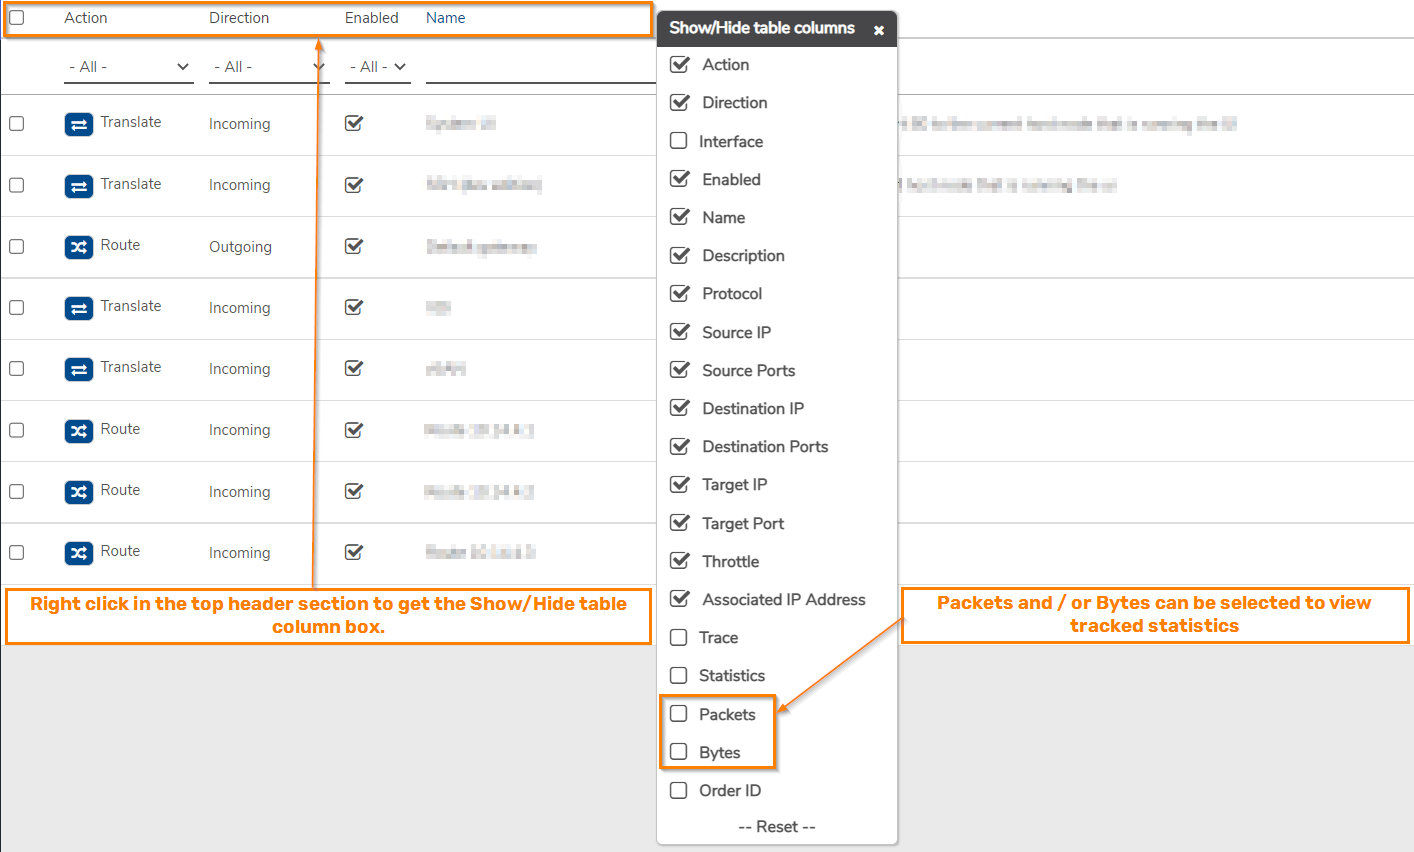Uncheck the Direction column option
This screenshot has height=852, width=1414.
coord(680,102)
